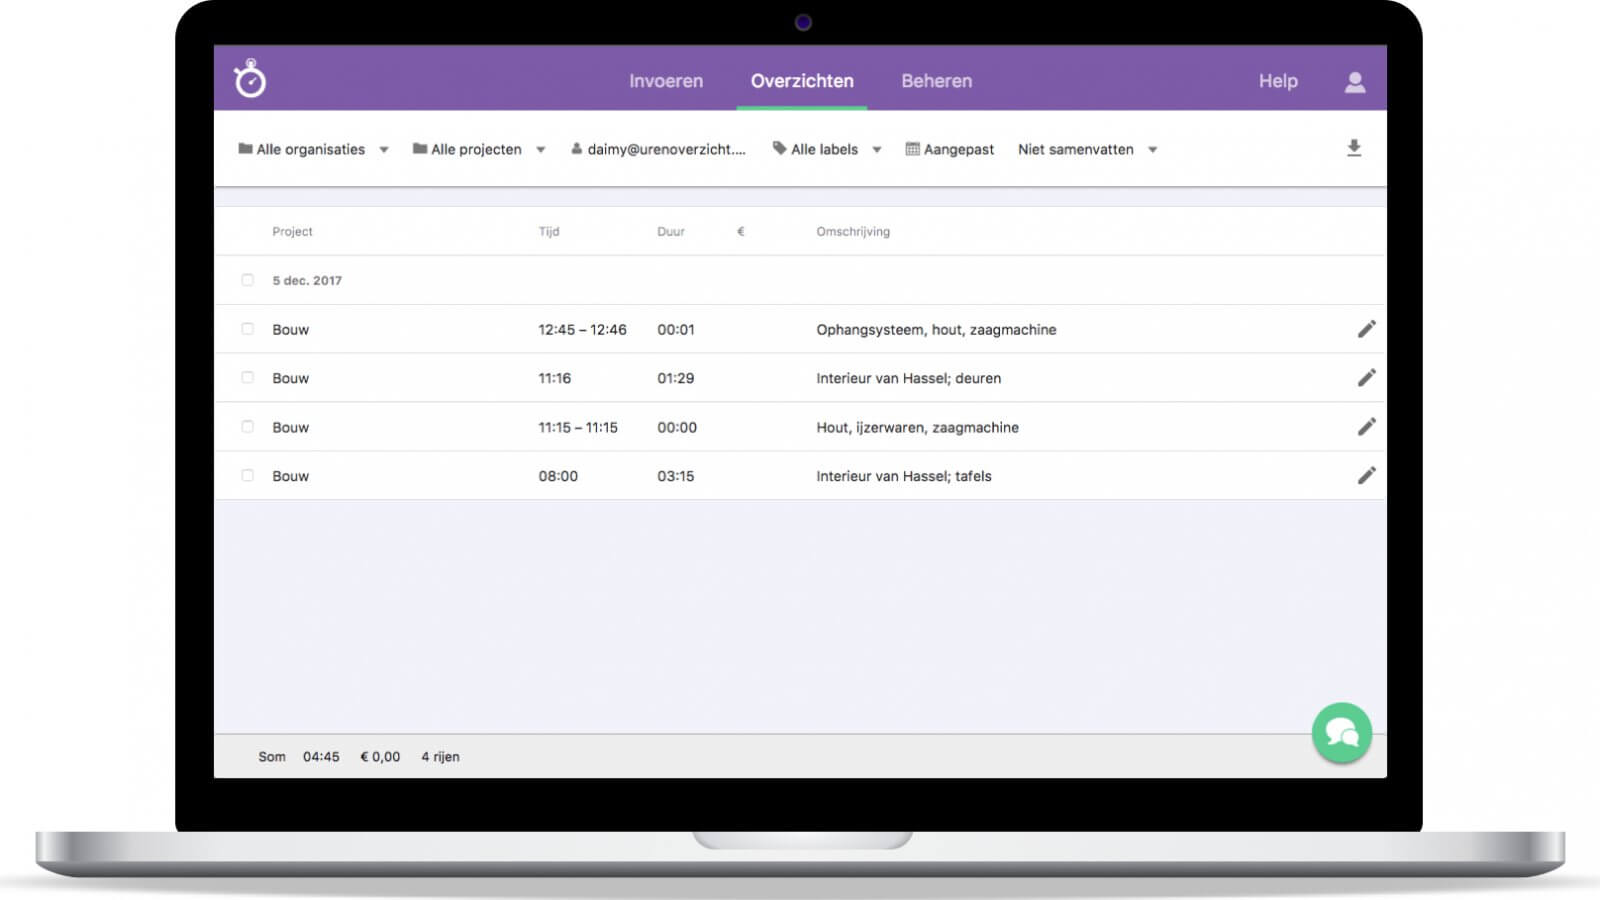
Task: Click the text Interieur van Hassel; deuren
Action: (908, 378)
